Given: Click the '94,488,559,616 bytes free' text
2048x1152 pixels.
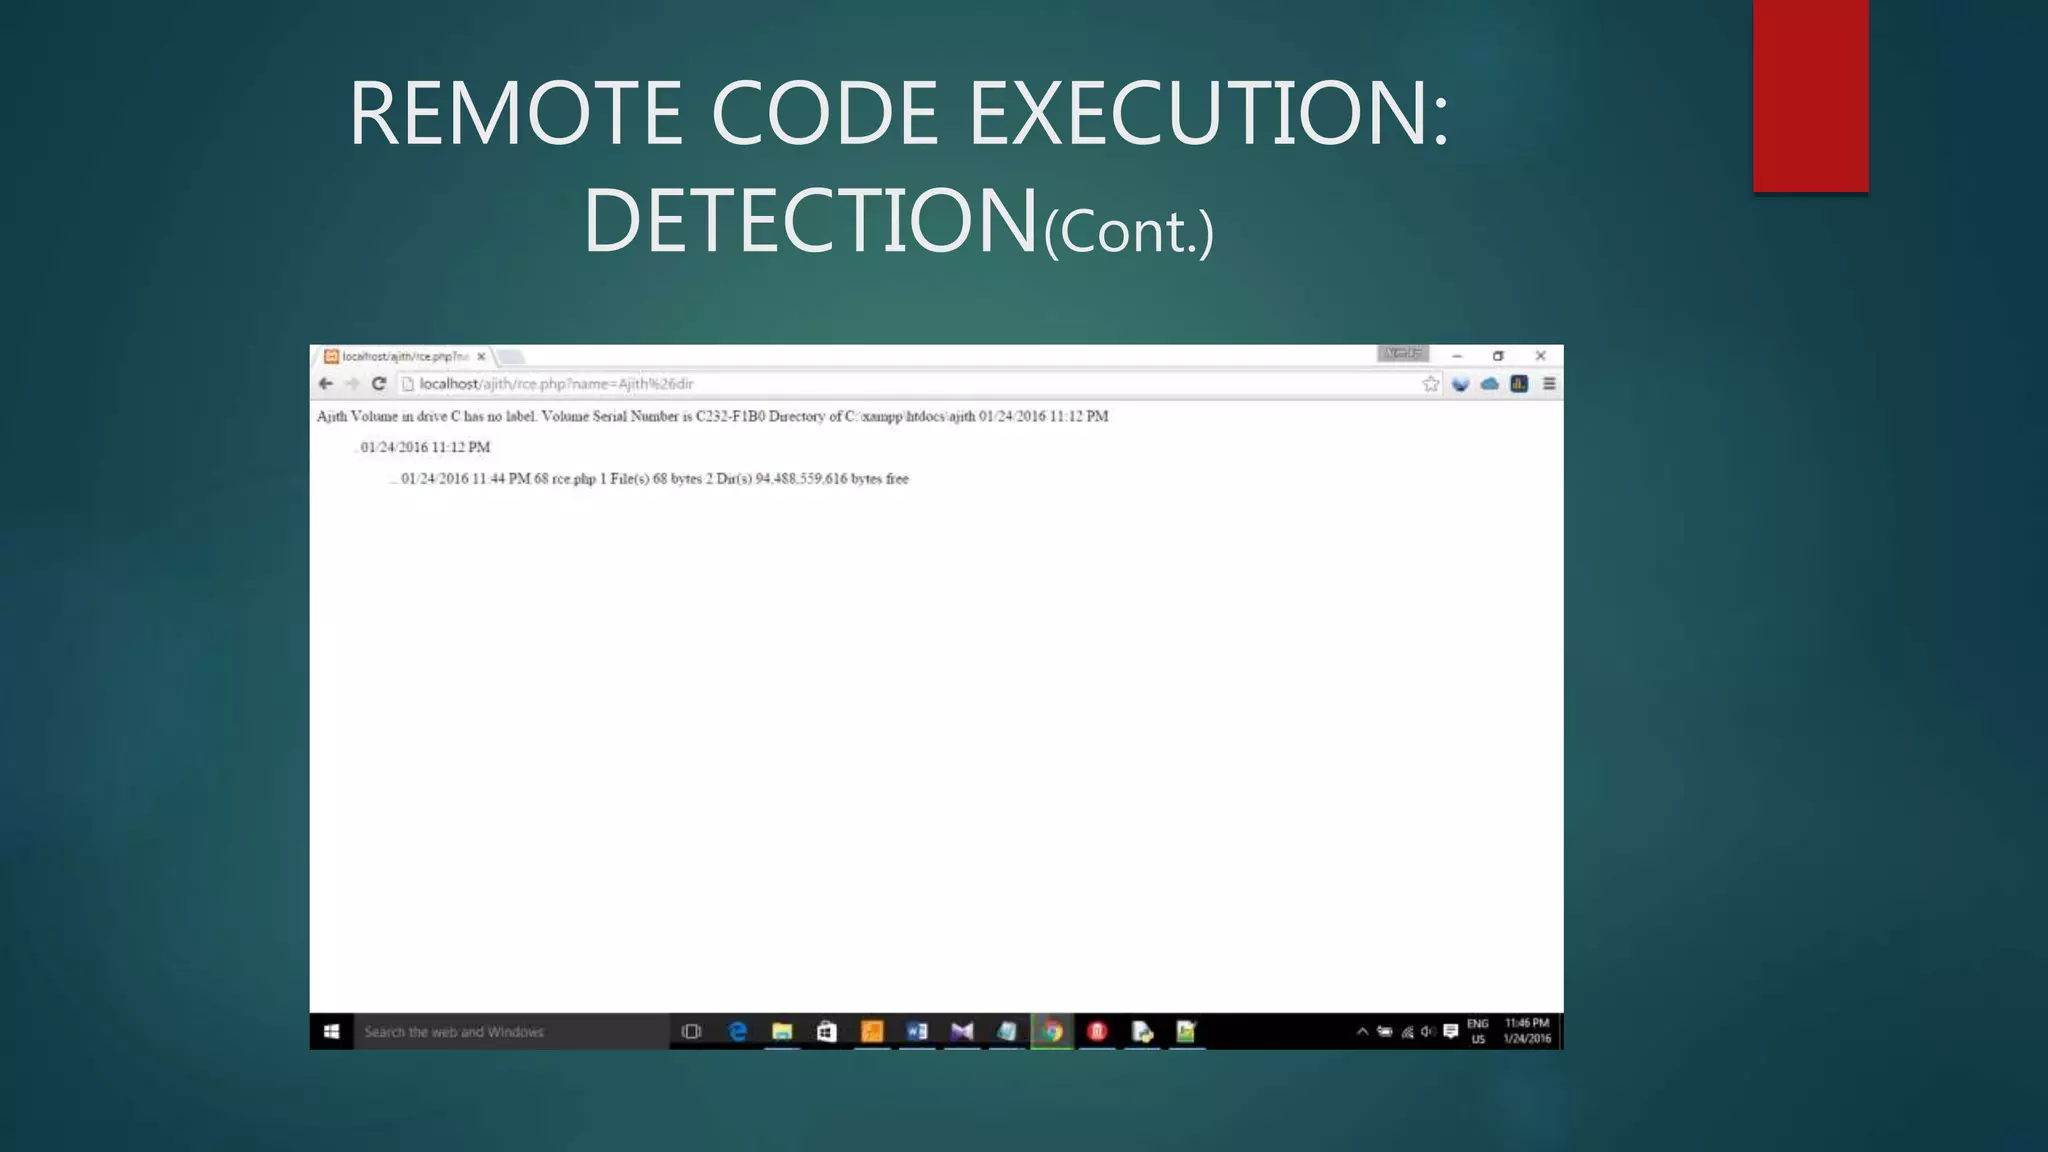Looking at the screenshot, I should pyautogui.click(x=832, y=479).
